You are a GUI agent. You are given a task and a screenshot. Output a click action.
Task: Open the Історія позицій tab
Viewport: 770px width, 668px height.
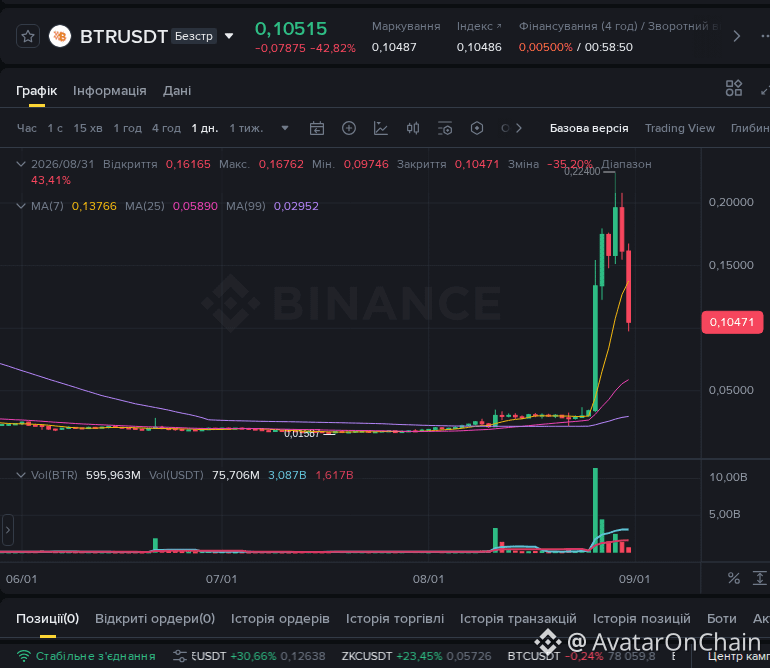[x=641, y=618]
